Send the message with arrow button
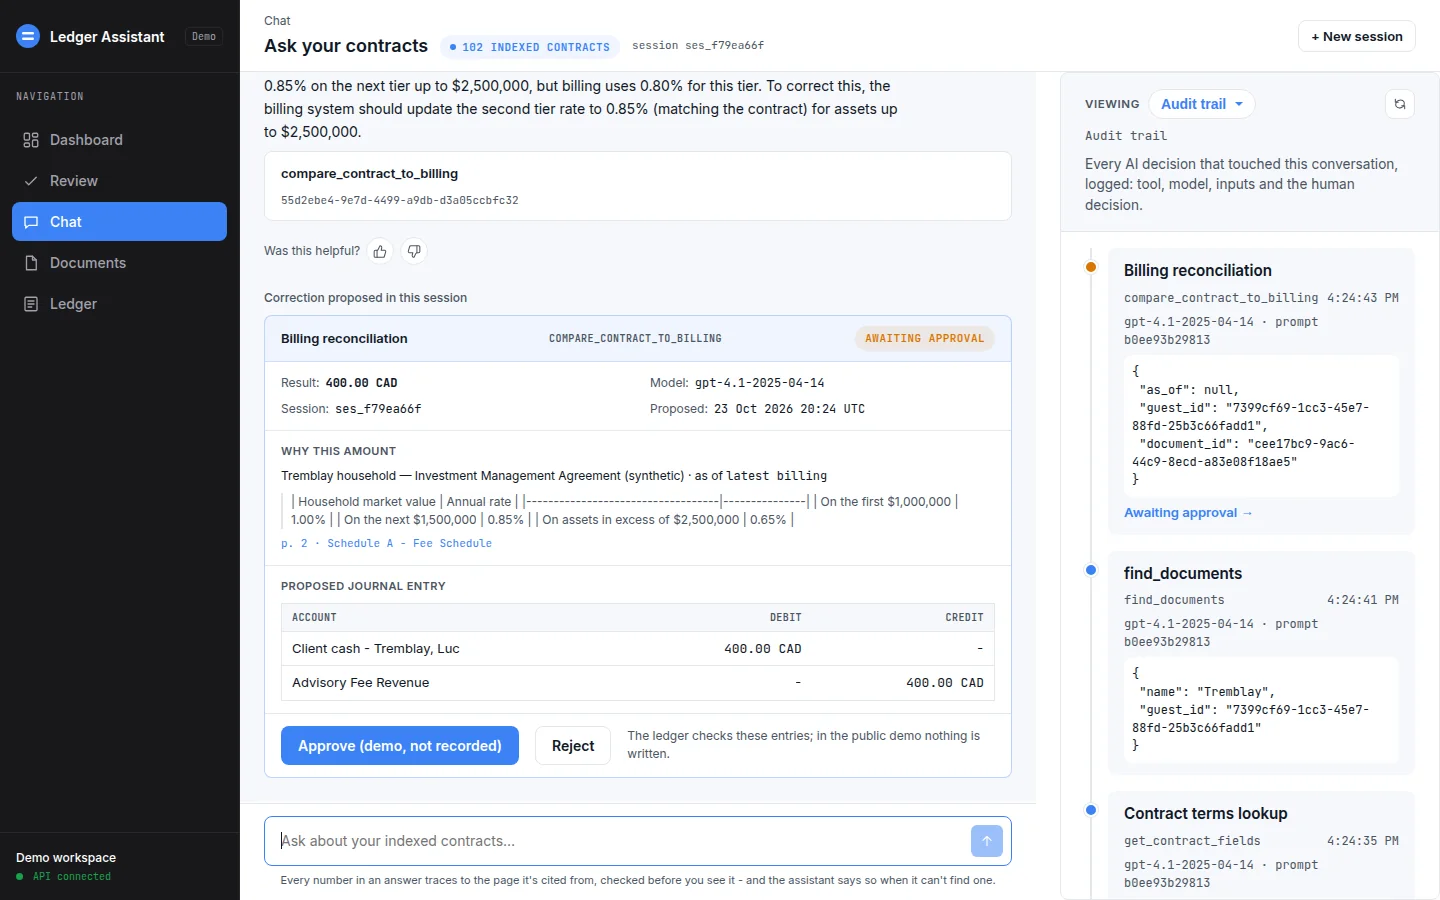The width and height of the screenshot is (1440, 900). pos(987,841)
